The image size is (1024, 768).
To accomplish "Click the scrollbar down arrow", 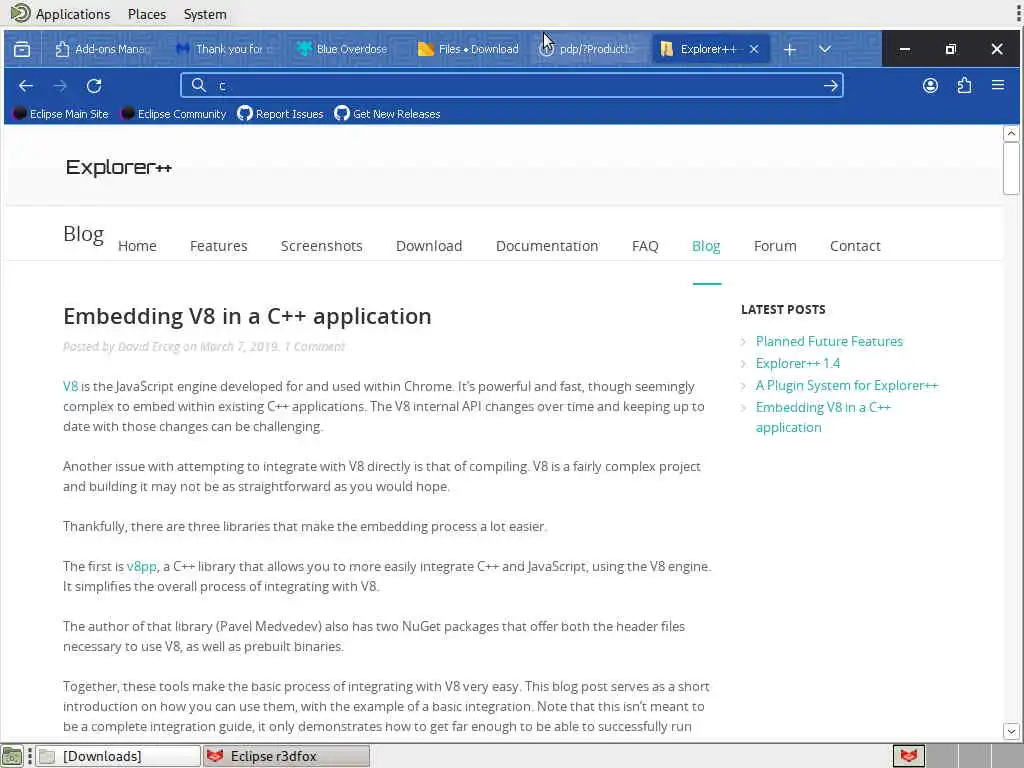I will point(1011,731).
